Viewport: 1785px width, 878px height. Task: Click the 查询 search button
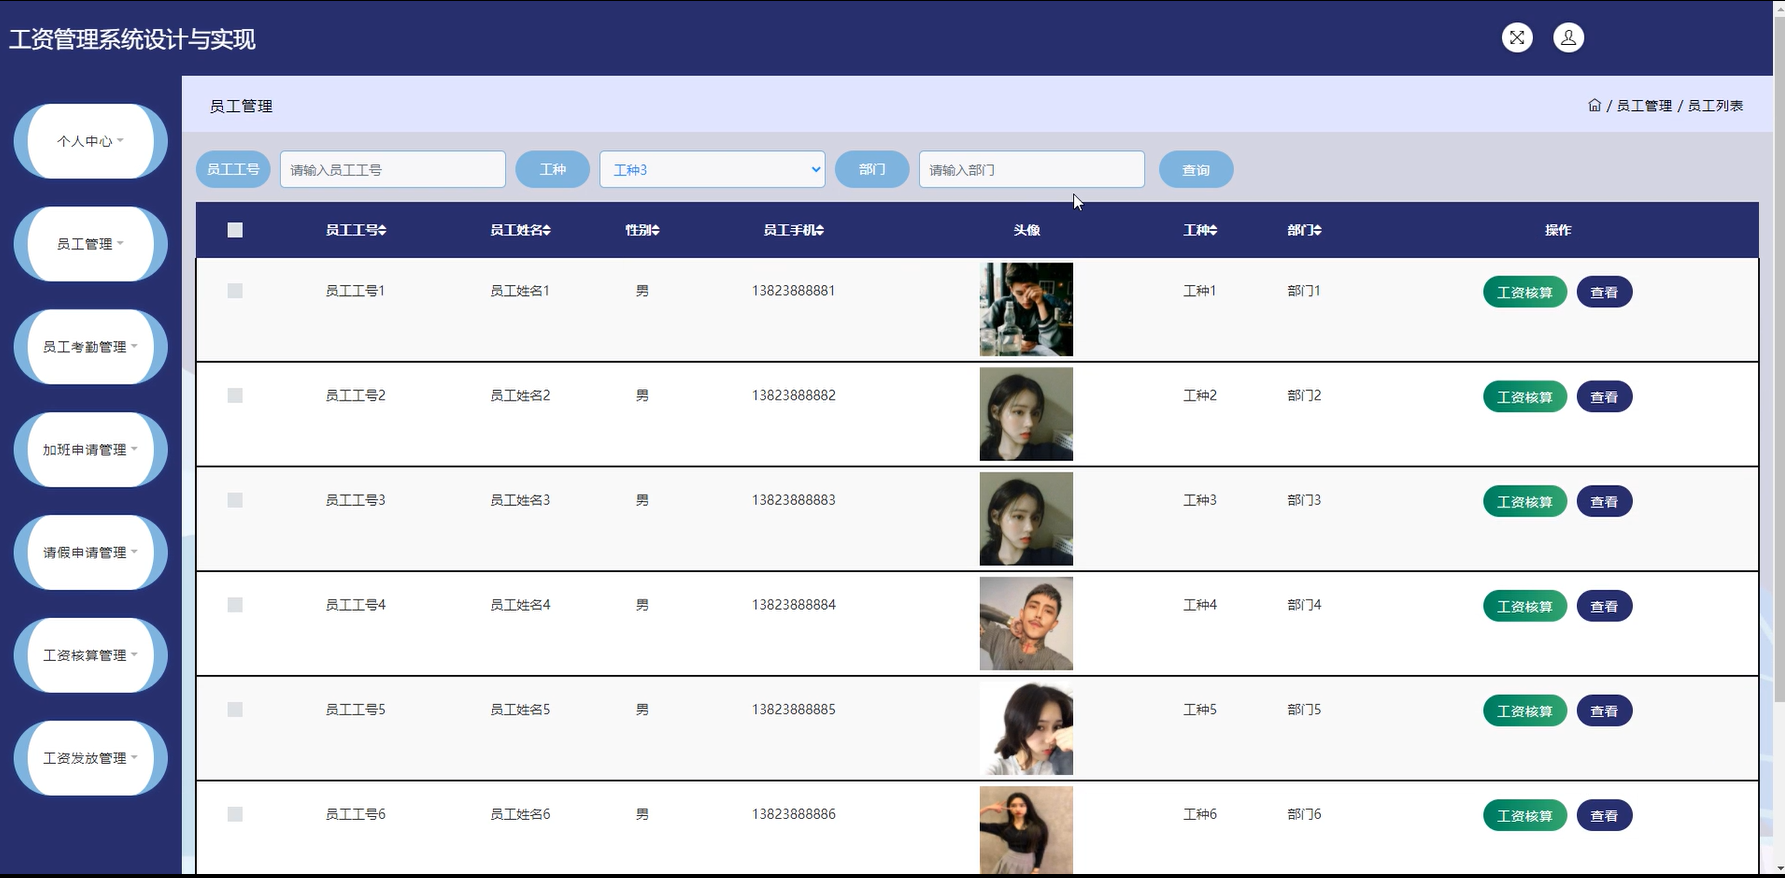(x=1196, y=169)
